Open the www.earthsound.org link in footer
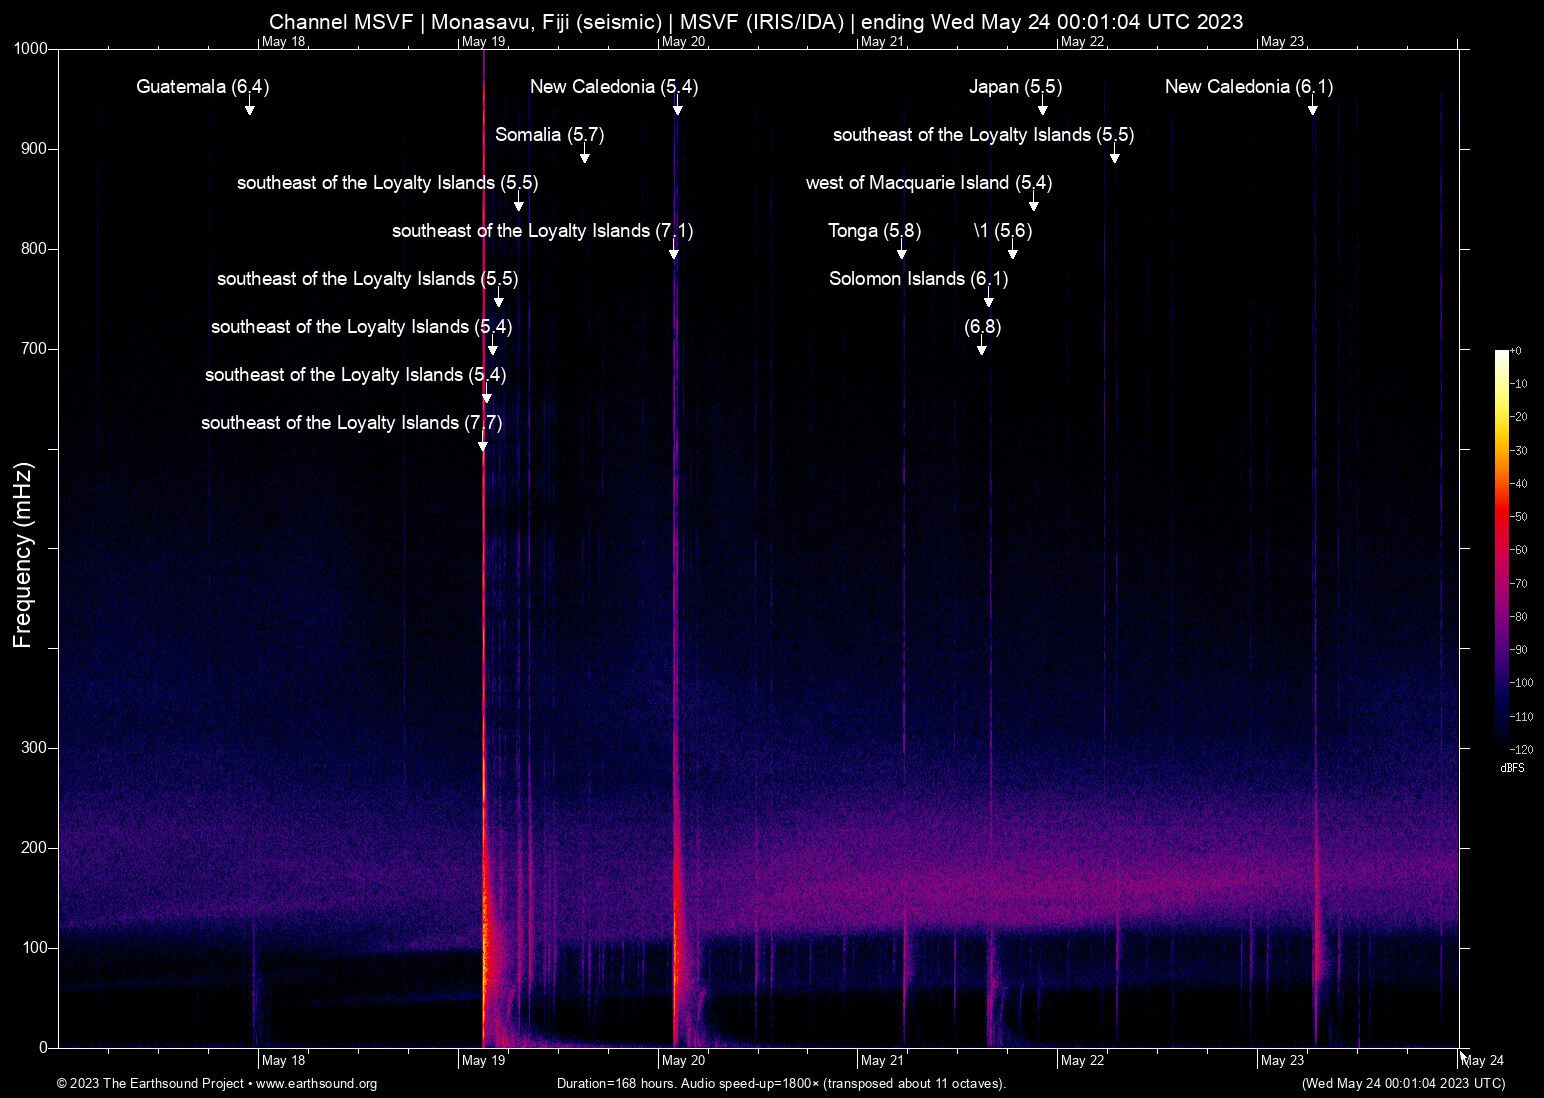 316,1084
